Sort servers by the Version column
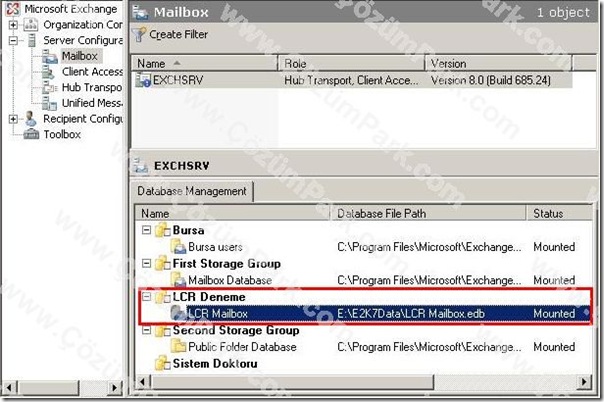The width and height of the screenshot is (604, 402). pos(498,64)
